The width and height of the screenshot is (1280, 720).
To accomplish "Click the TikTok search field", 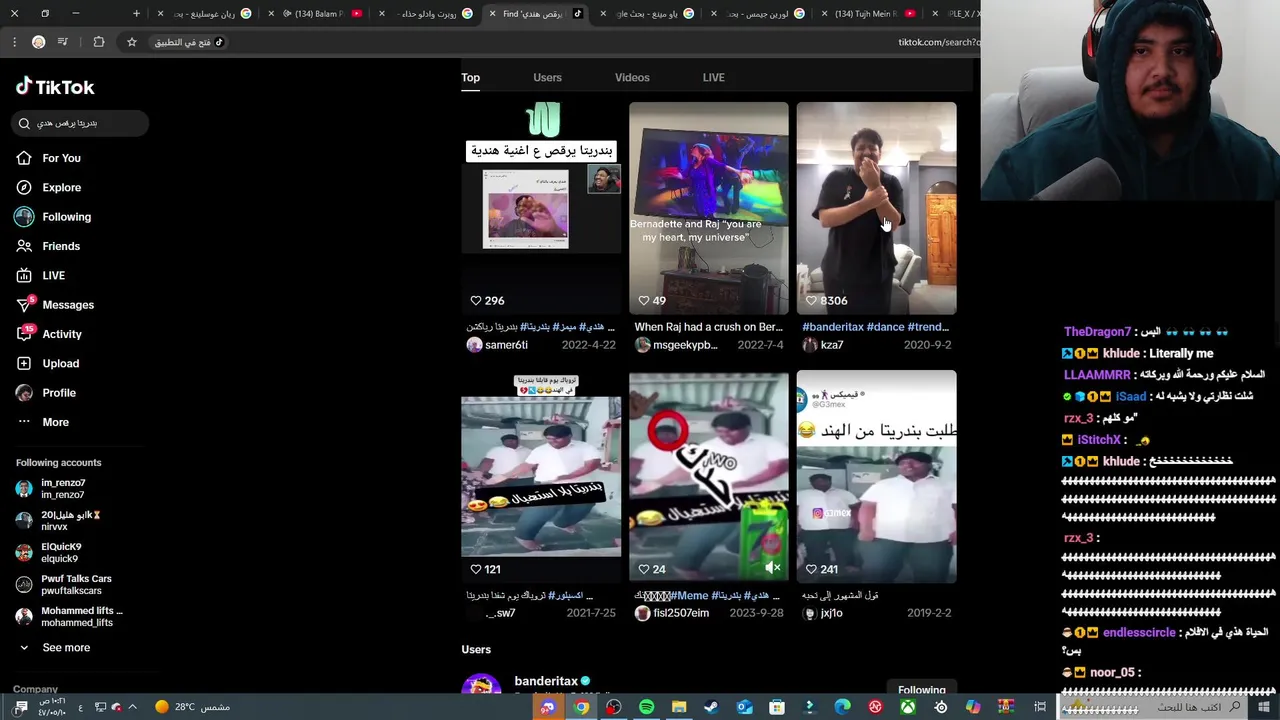I will (80, 123).
